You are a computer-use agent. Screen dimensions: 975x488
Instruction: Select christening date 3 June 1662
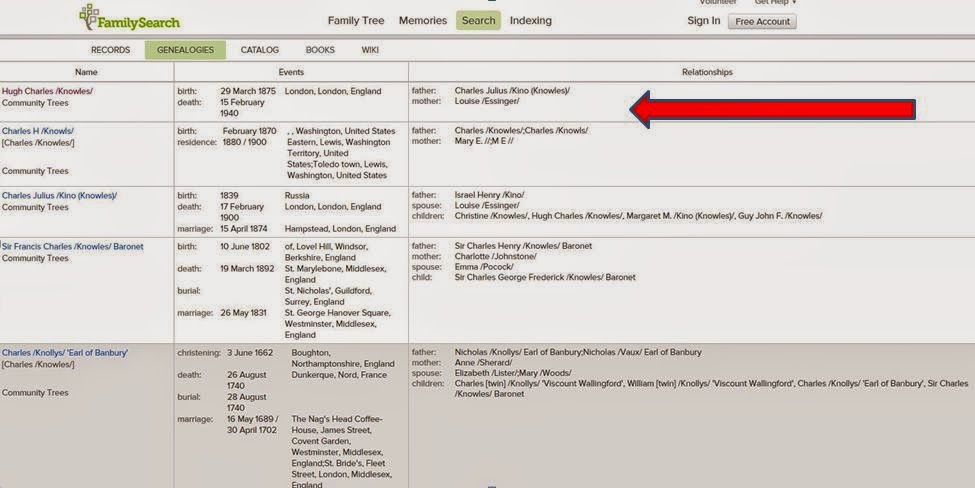tap(250, 353)
